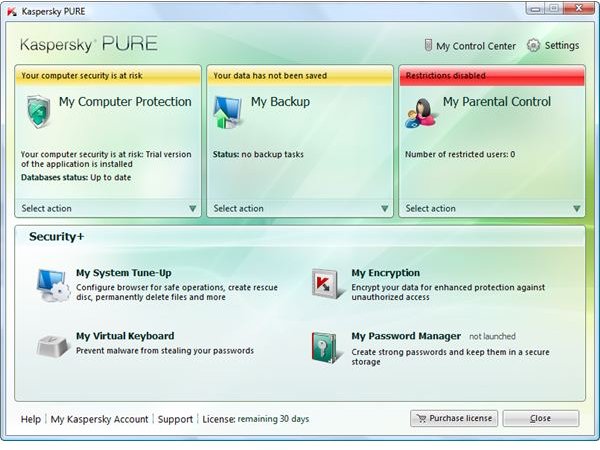Click the Parental Control people icon

pyautogui.click(x=421, y=112)
